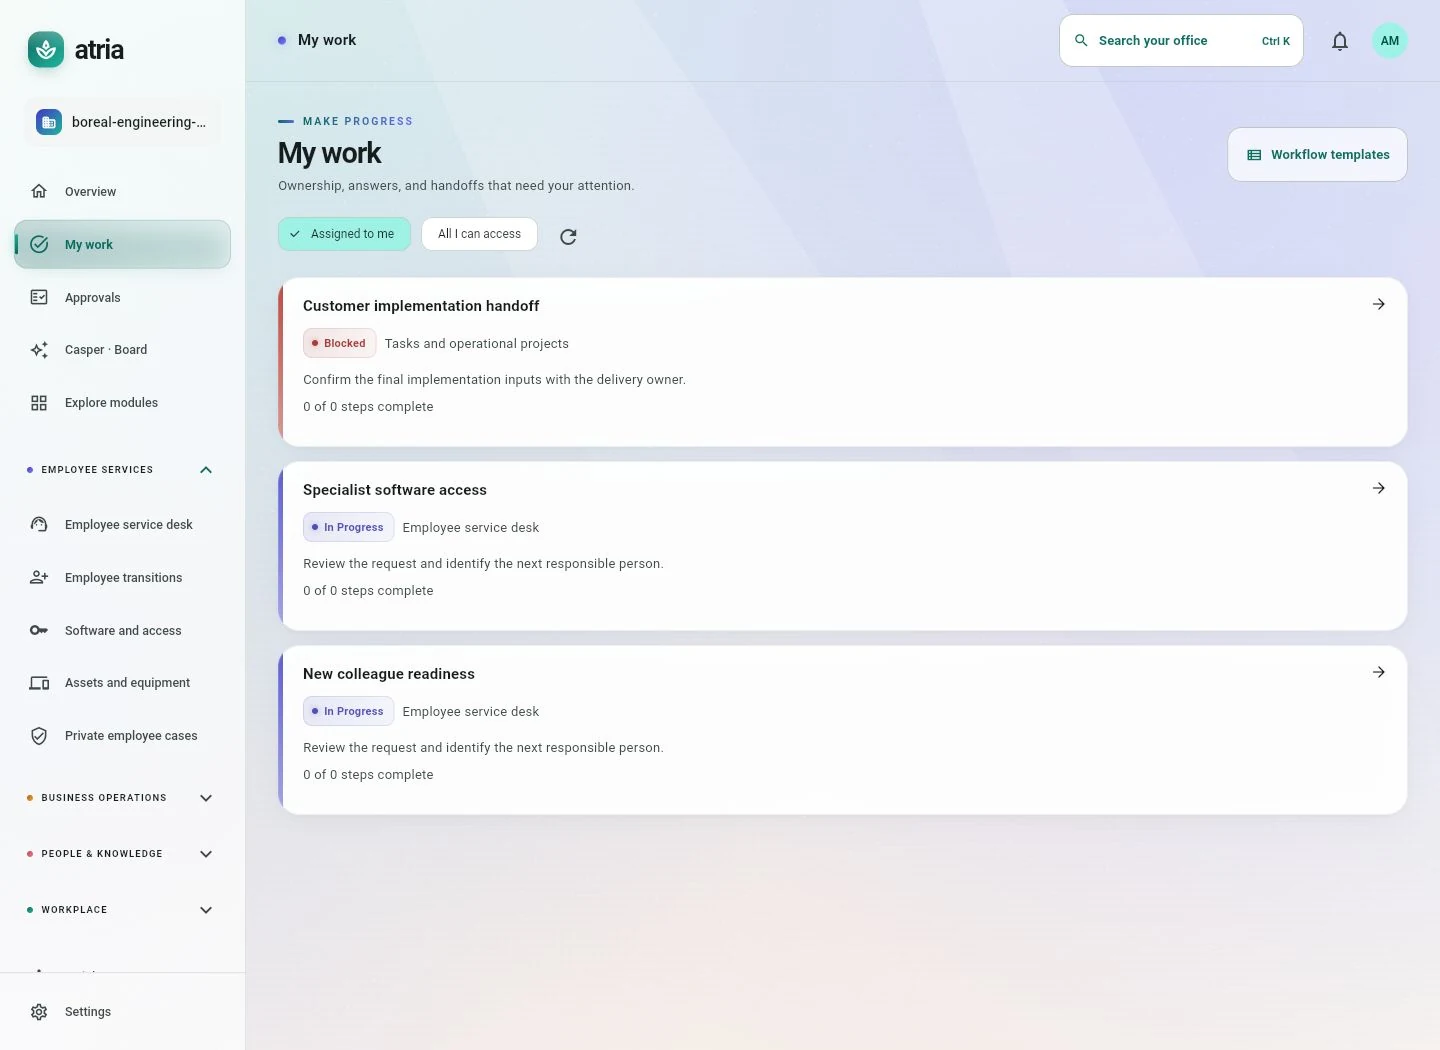The height and width of the screenshot is (1050, 1440).
Task: Select the All I can access filter
Action: pos(479,234)
